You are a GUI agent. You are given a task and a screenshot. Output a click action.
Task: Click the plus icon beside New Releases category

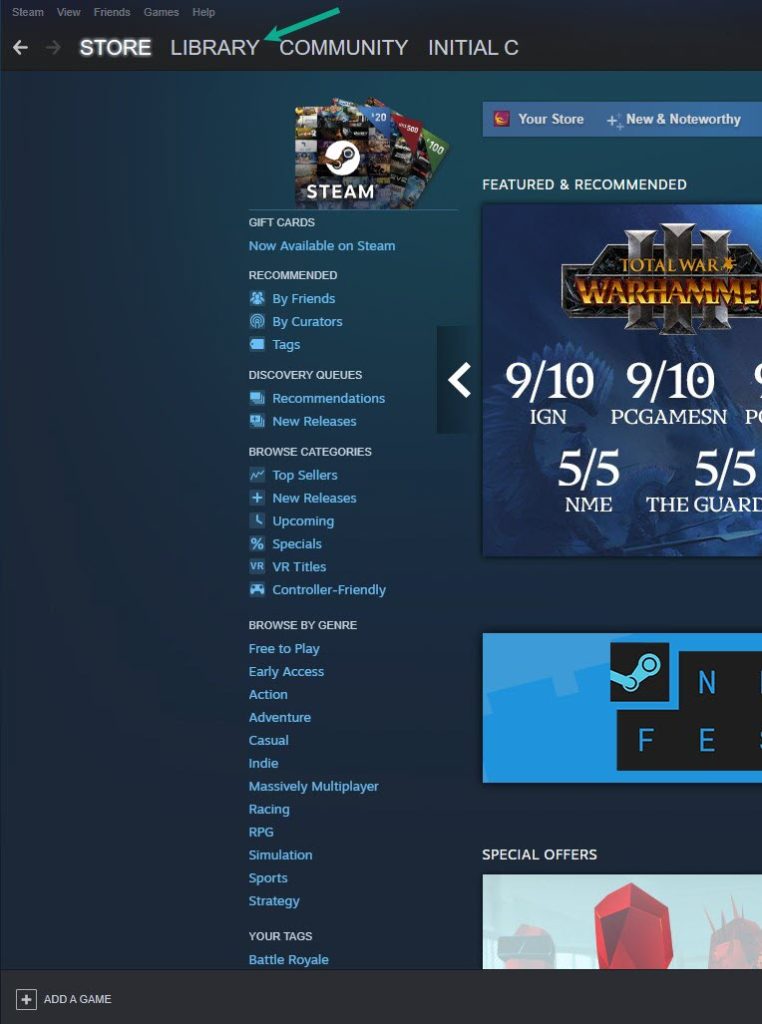coord(257,498)
